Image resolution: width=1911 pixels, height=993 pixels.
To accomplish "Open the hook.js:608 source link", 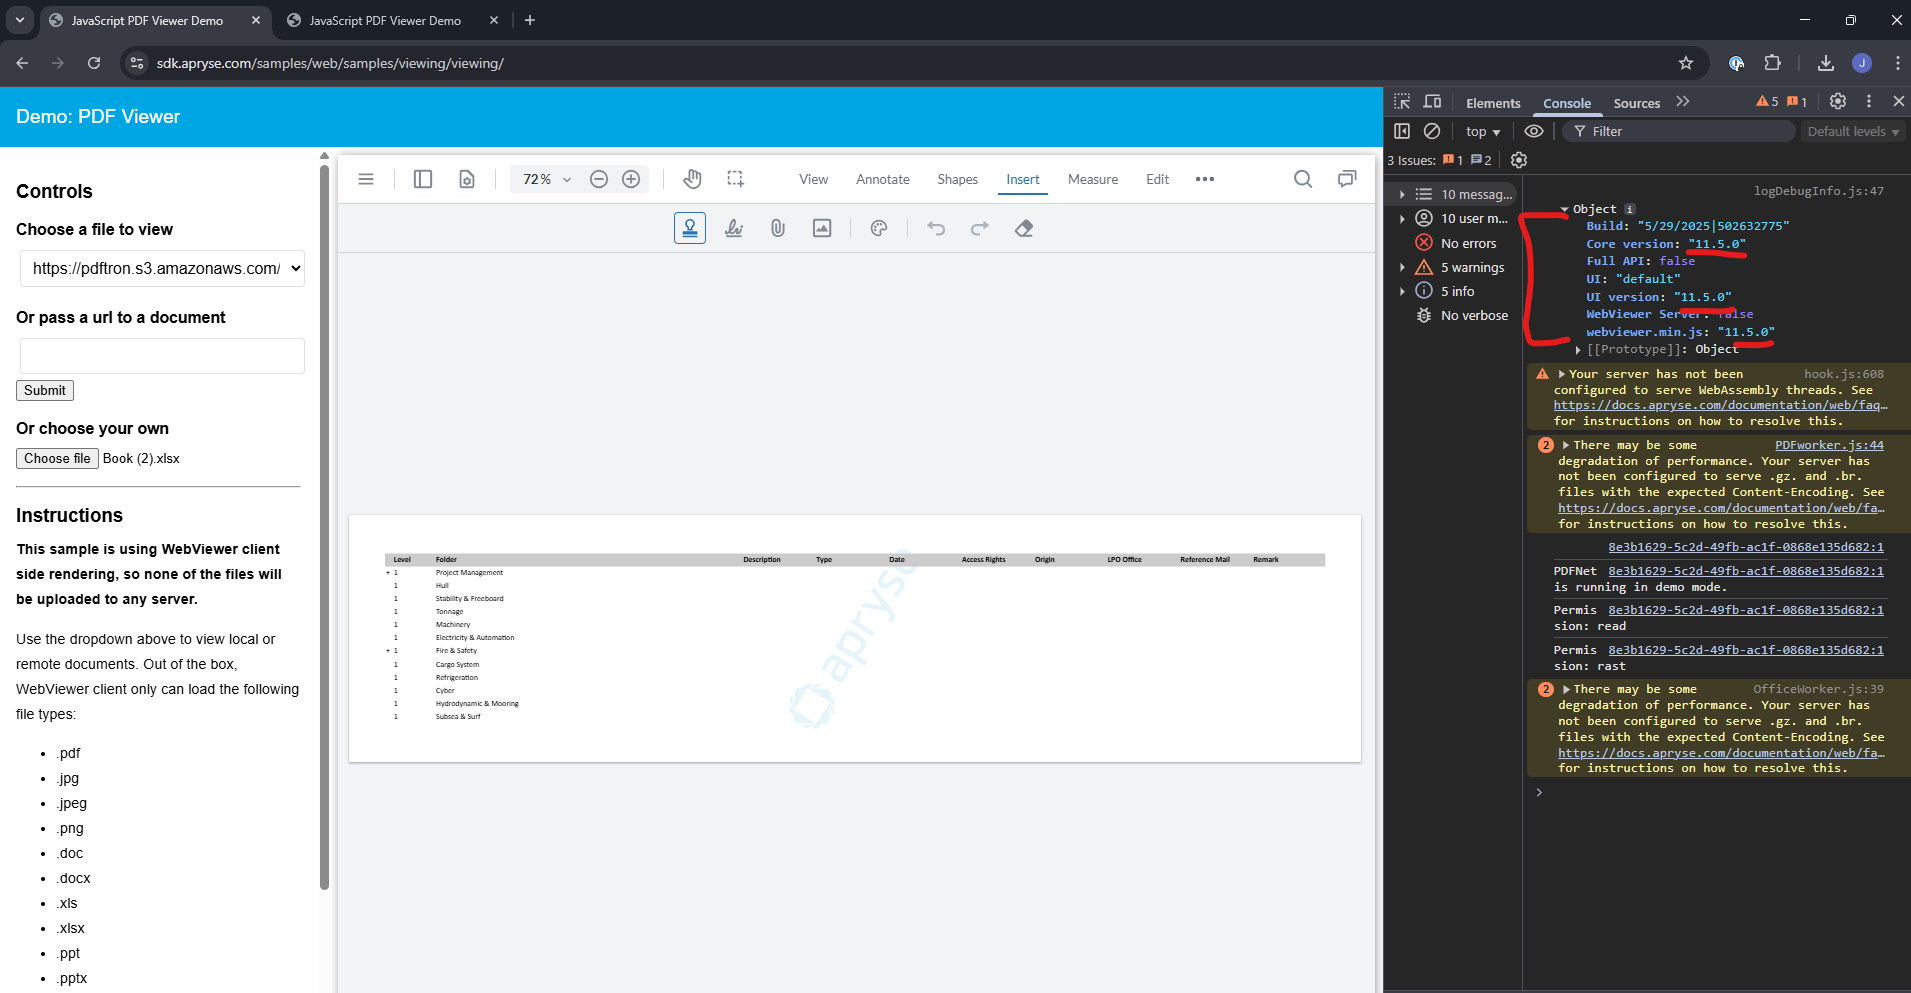I will point(1843,374).
